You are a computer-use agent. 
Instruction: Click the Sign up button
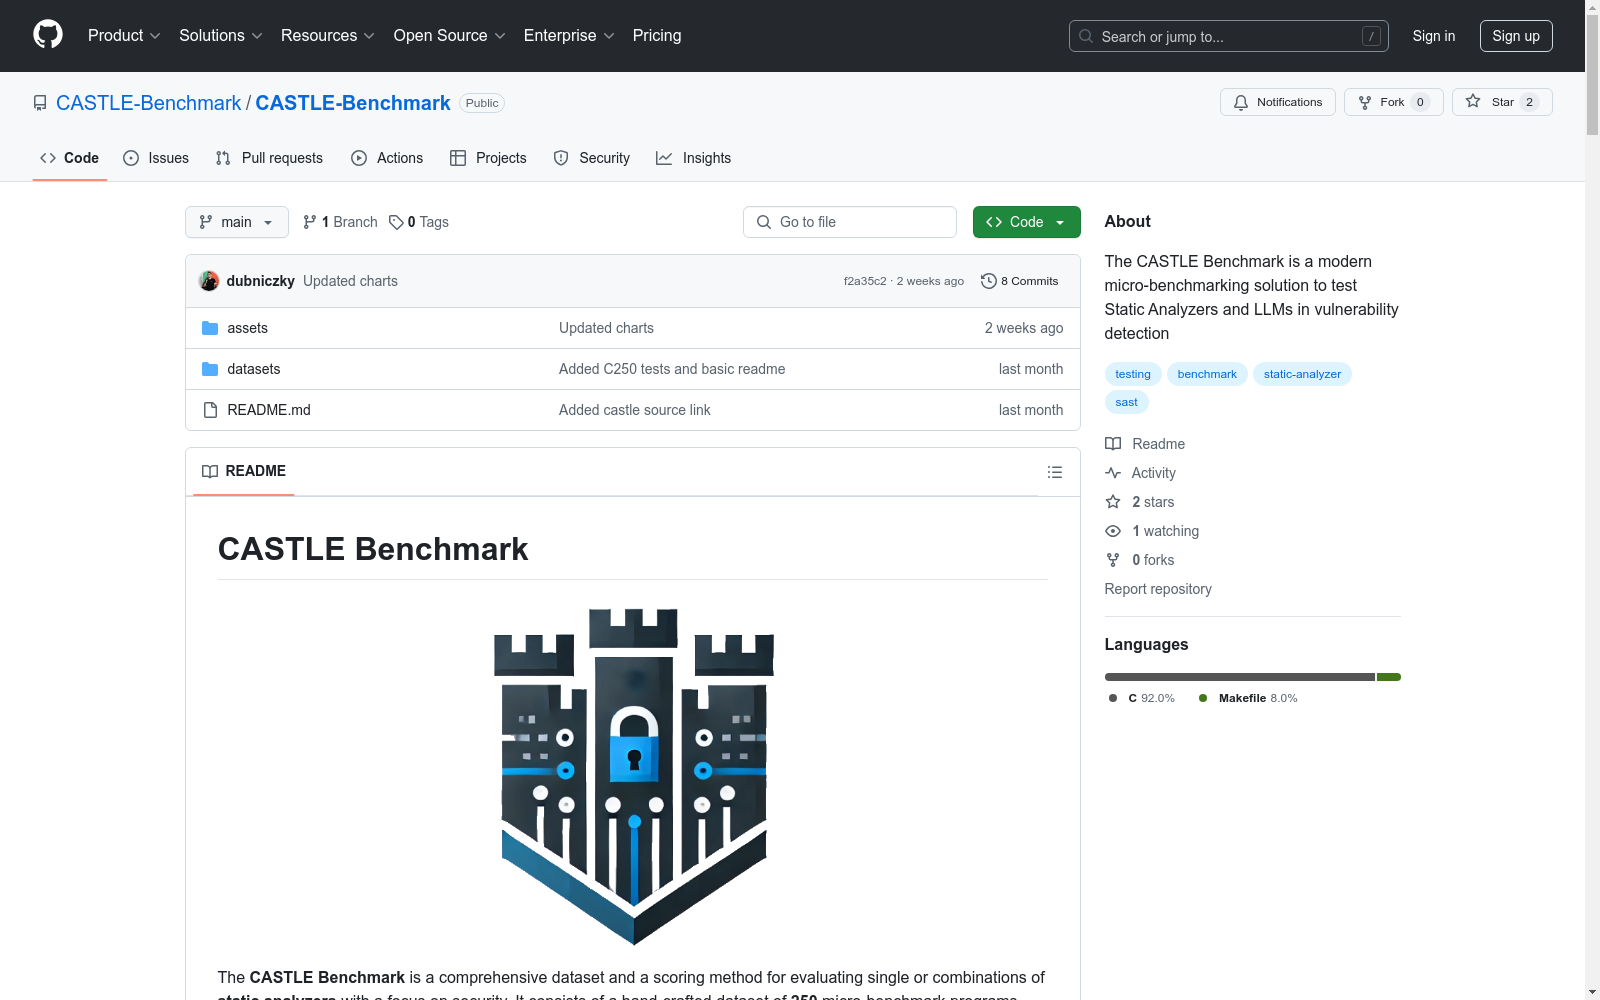[x=1516, y=36]
